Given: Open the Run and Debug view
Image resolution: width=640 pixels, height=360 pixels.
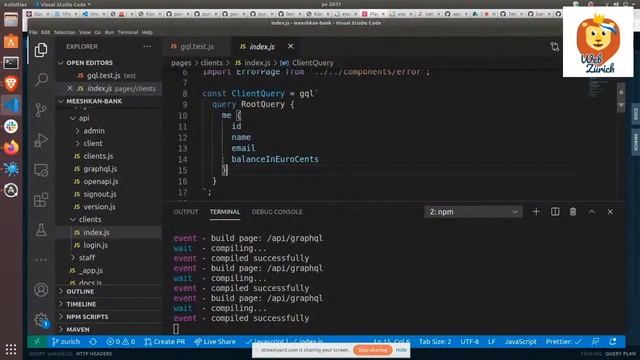Looking at the screenshot, I should click(x=41, y=140).
